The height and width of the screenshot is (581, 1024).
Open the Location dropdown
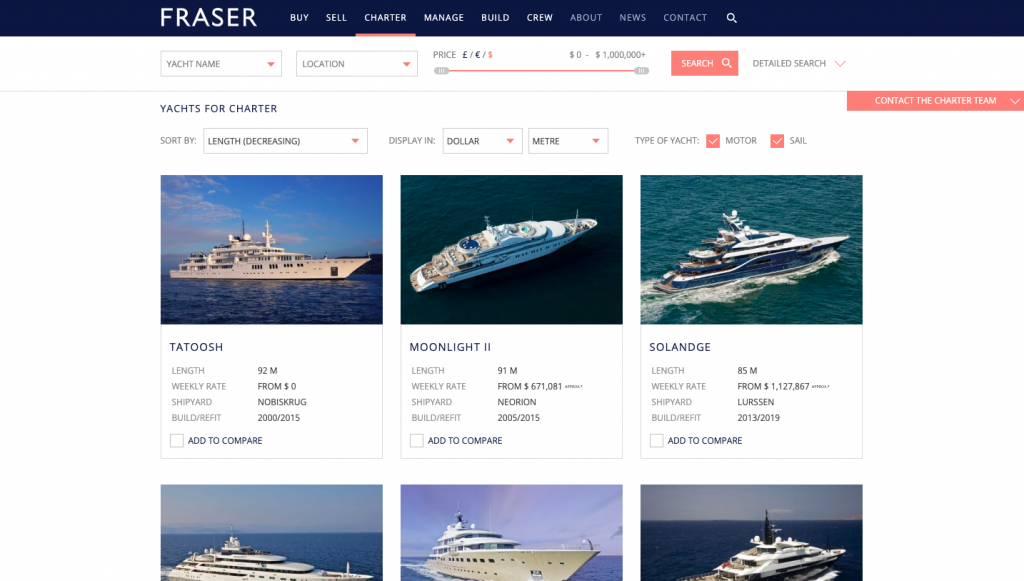click(357, 64)
